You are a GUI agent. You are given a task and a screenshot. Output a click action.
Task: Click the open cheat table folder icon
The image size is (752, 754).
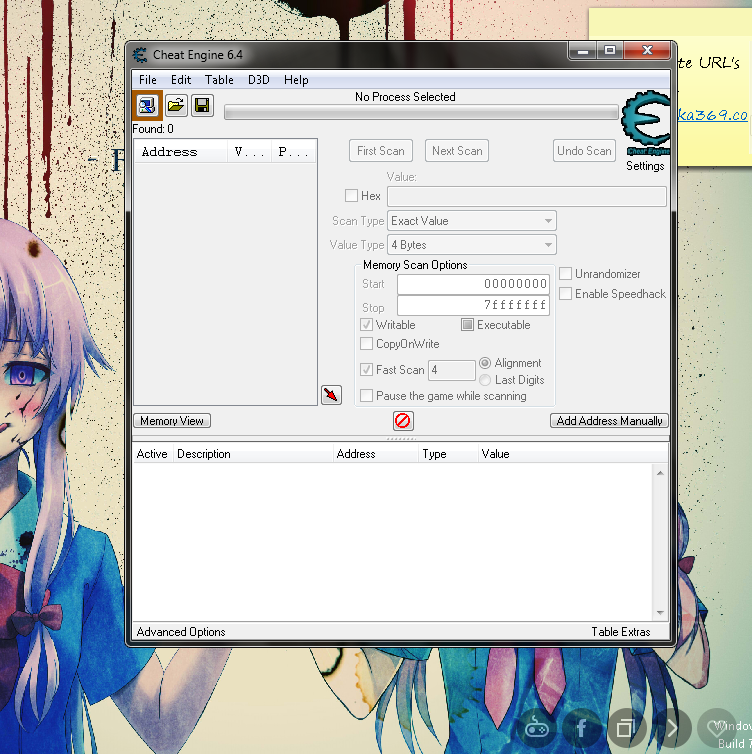click(176, 105)
